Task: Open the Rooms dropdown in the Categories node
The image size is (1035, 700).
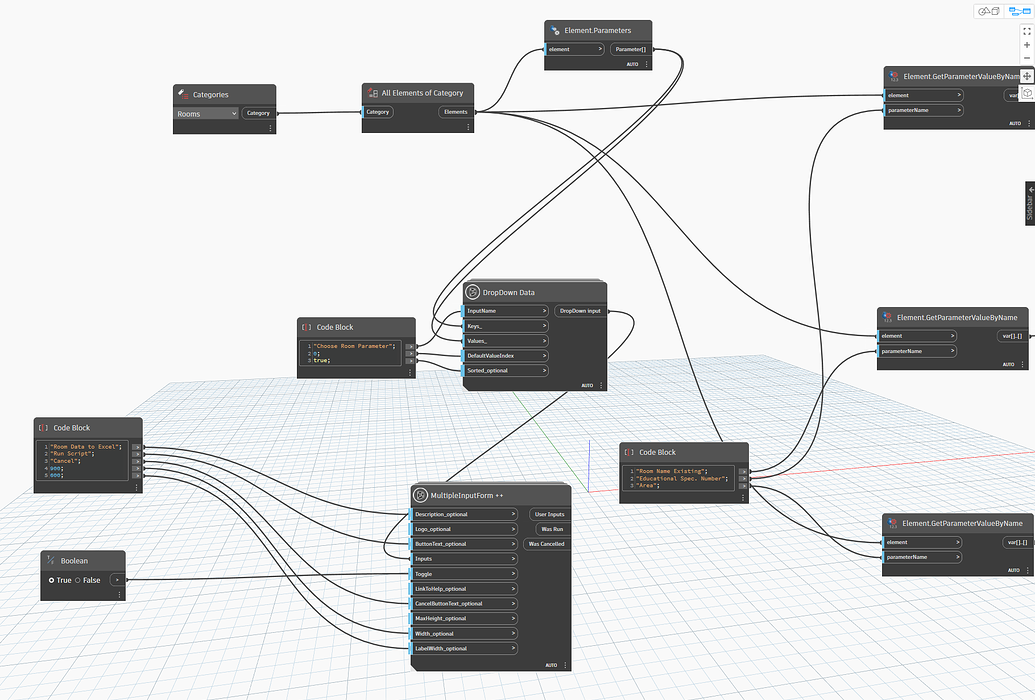Action: click(x=205, y=114)
